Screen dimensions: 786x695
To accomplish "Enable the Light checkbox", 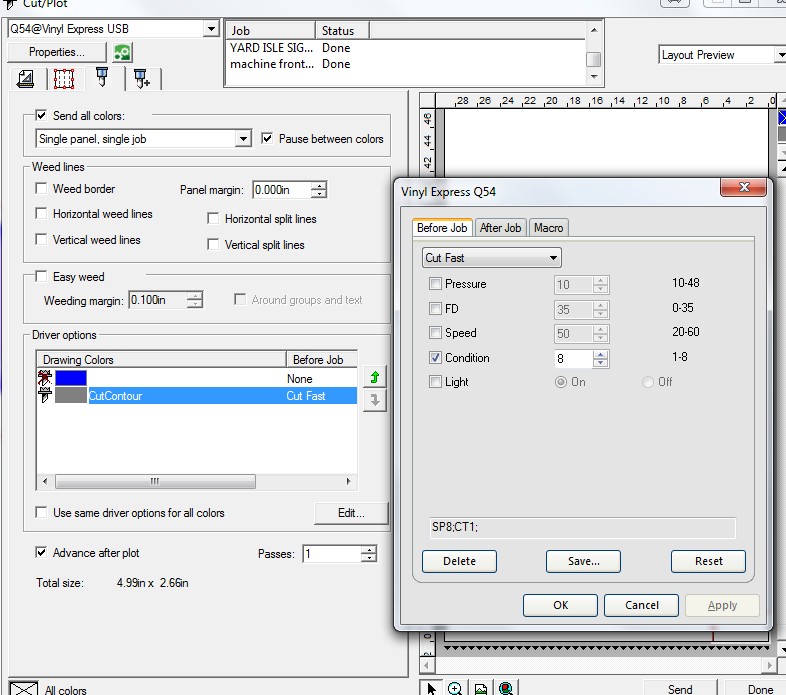I will pos(435,382).
